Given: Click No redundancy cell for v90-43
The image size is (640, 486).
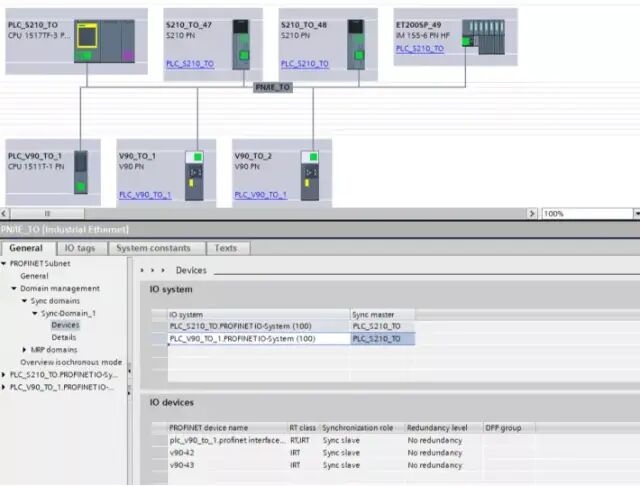Looking at the screenshot, I should click(435, 465).
